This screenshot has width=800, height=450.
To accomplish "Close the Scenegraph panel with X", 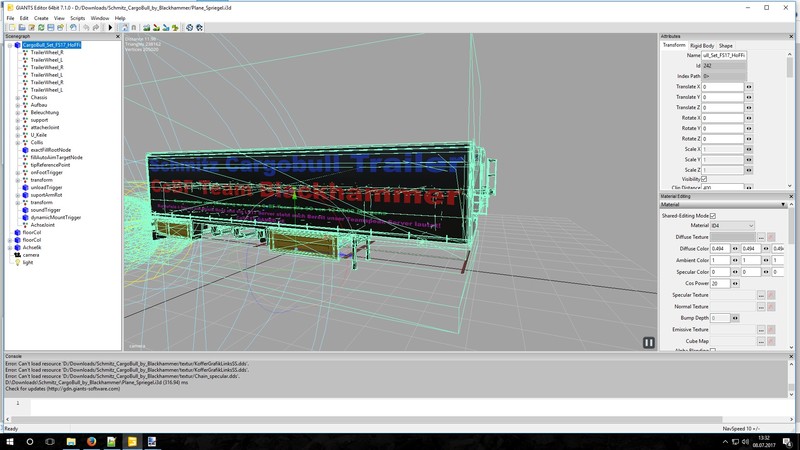I will (x=117, y=36).
